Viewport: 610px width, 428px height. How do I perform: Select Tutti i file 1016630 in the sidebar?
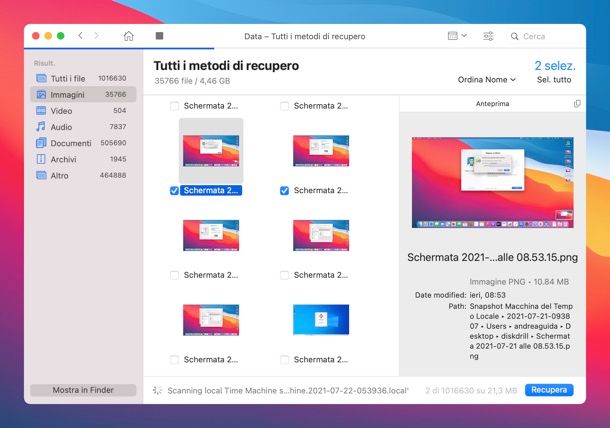[x=83, y=78]
